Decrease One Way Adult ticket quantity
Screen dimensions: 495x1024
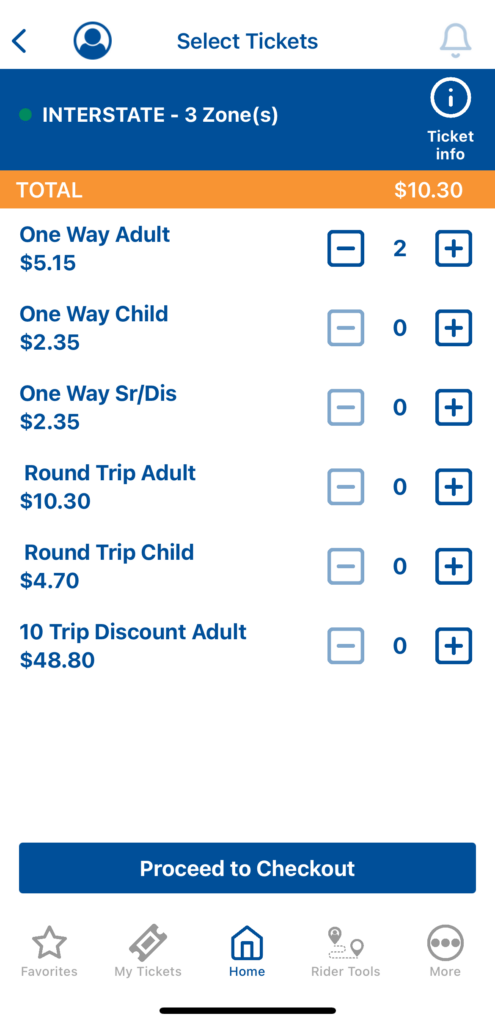(345, 248)
